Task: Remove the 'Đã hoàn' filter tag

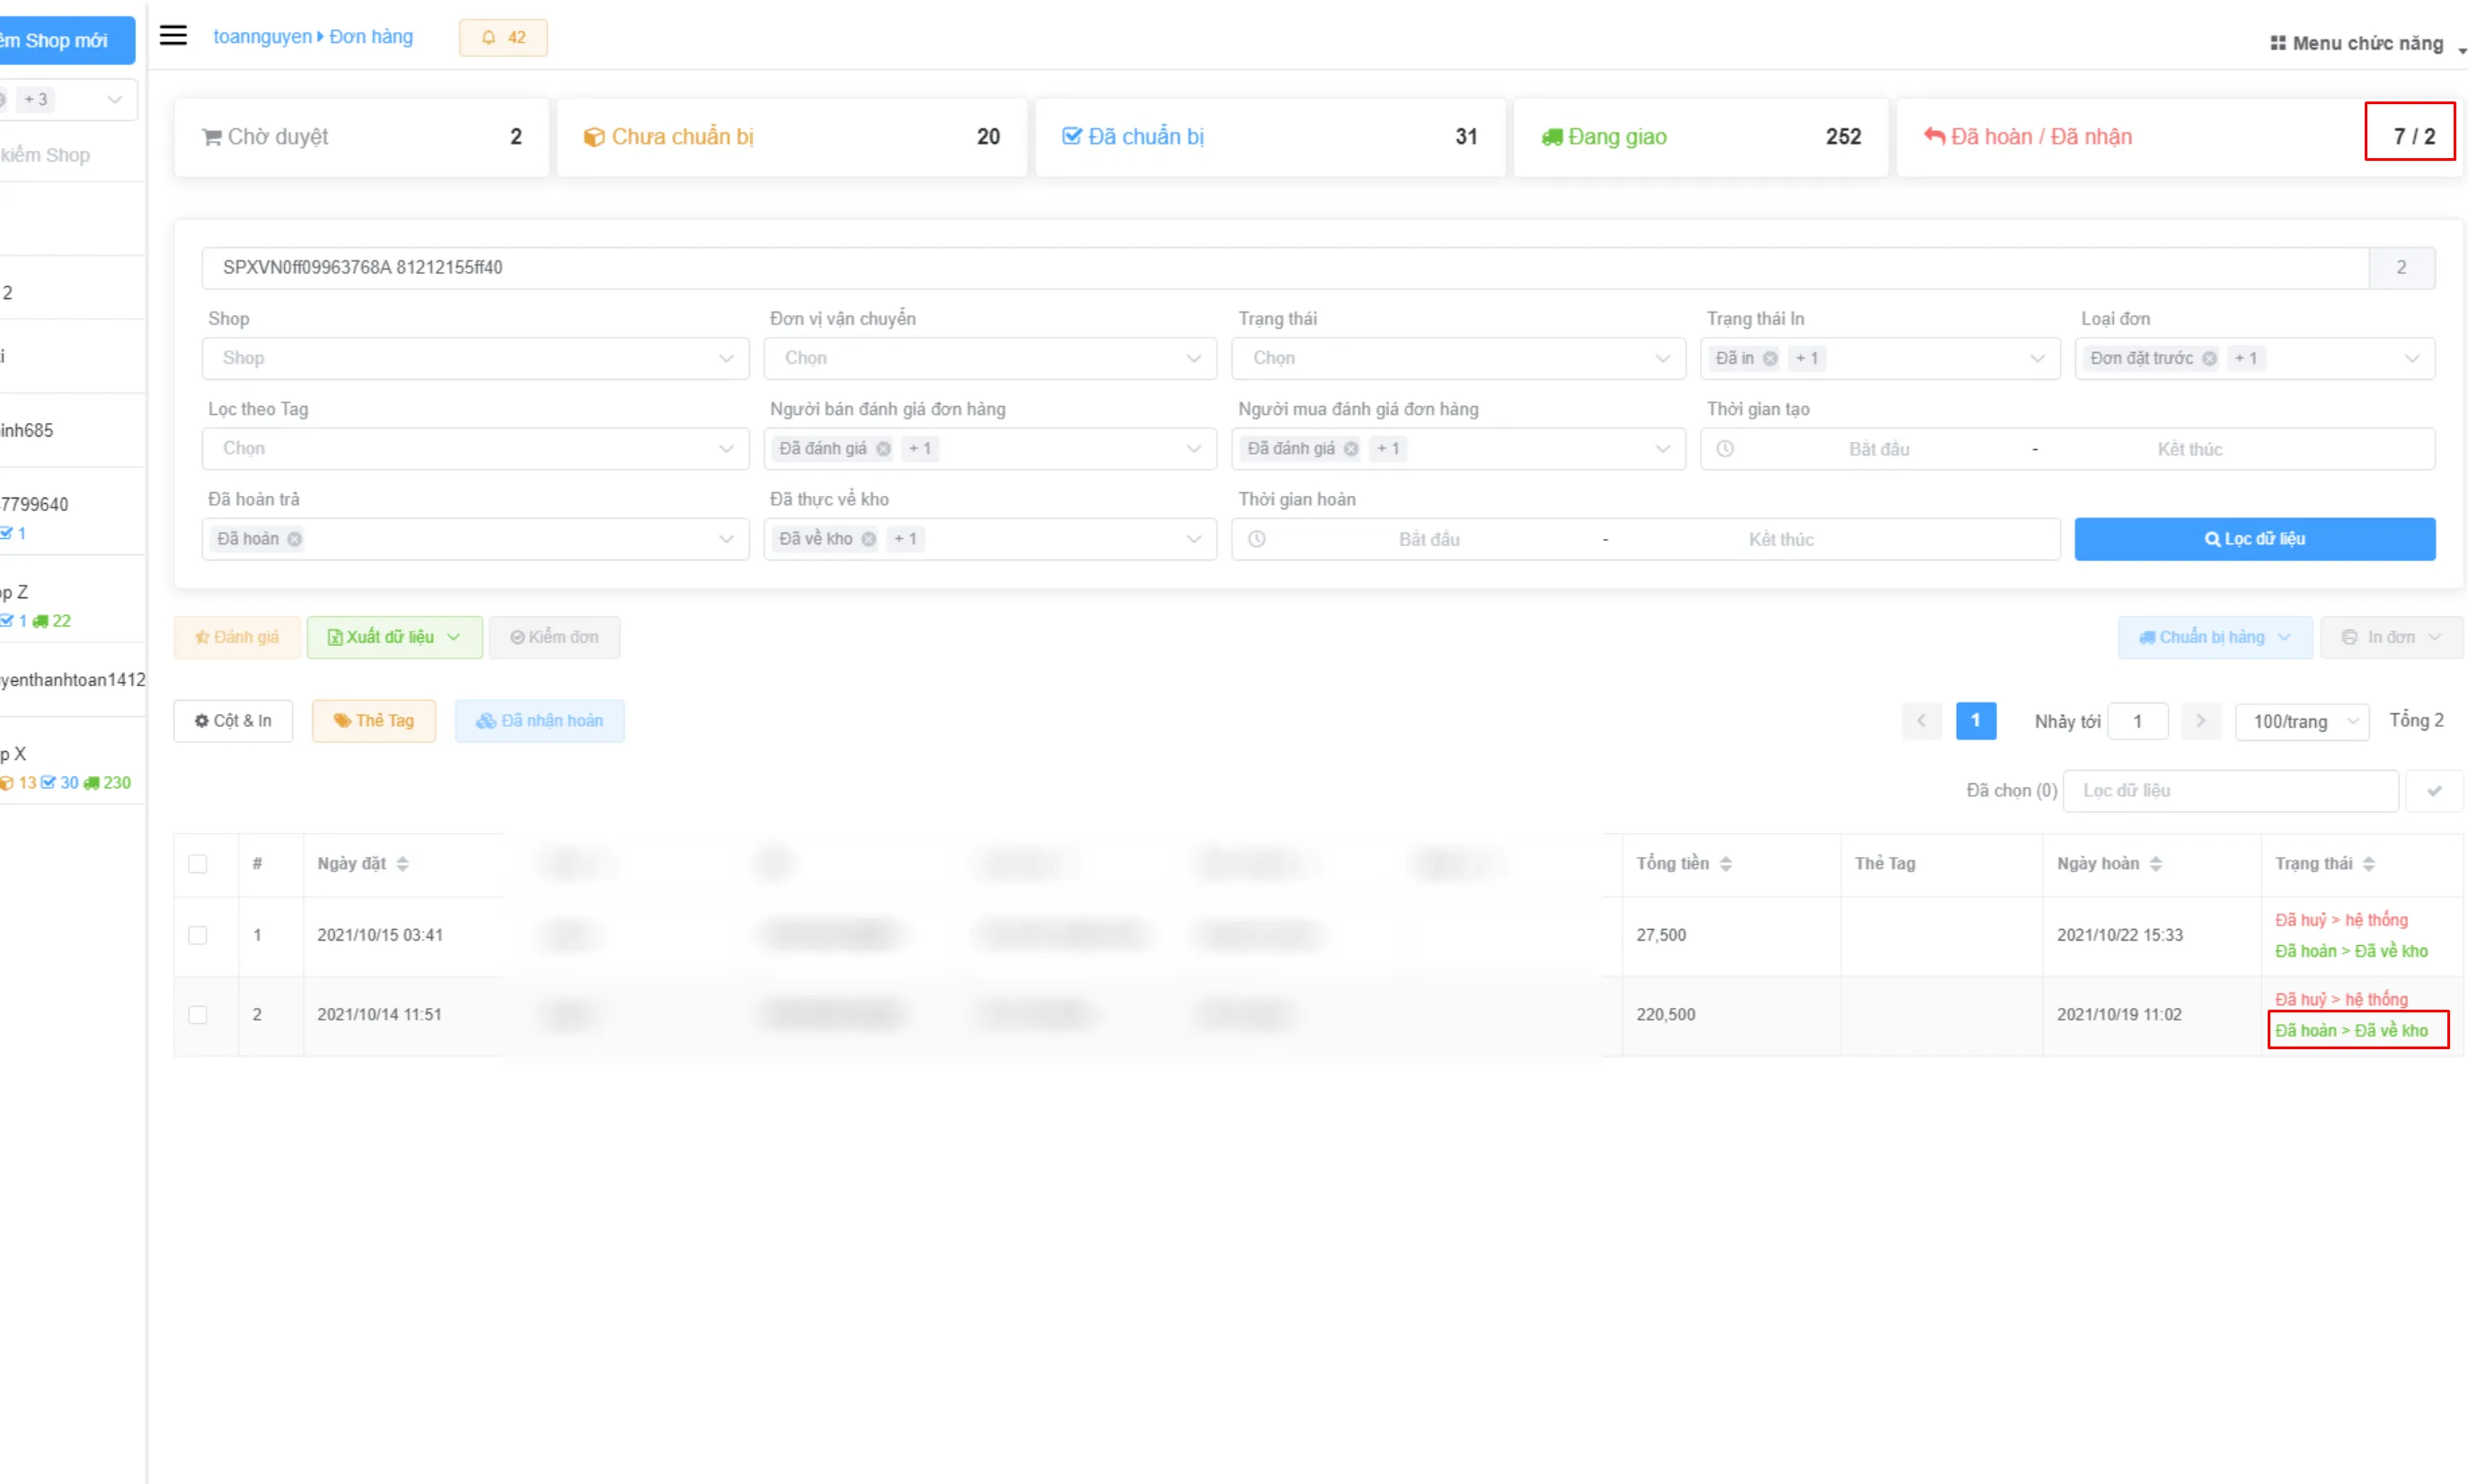Action: pos(294,539)
